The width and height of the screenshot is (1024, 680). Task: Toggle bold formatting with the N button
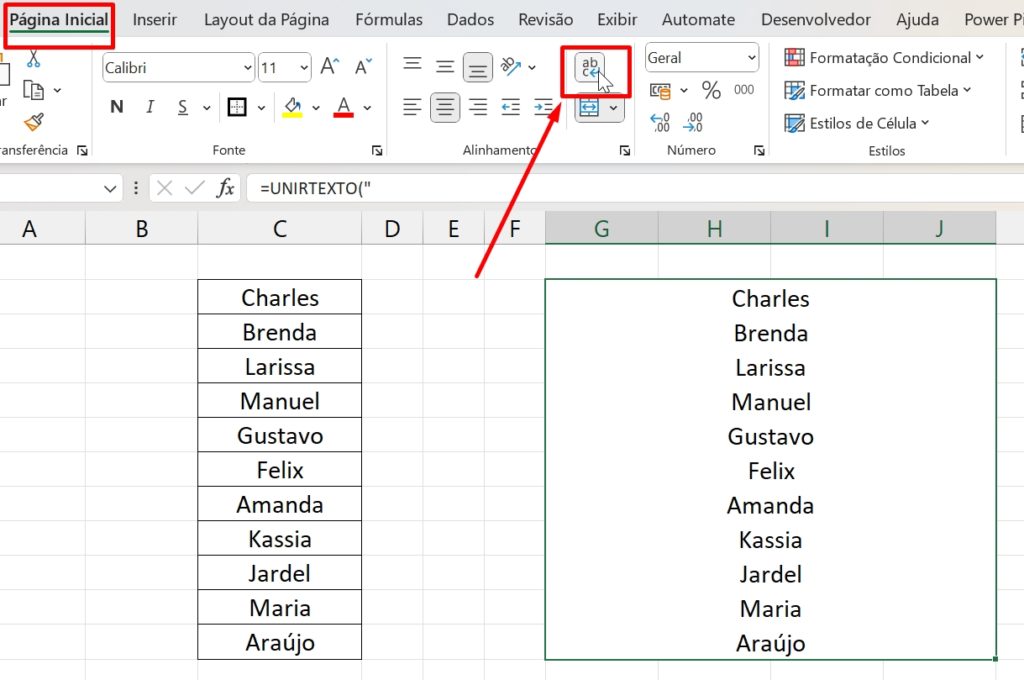(x=117, y=104)
